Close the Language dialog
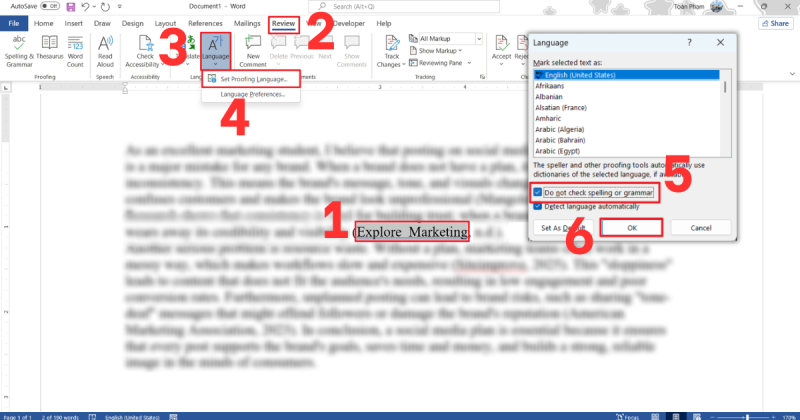This screenshot has height=420, width=800. (720, 42)
